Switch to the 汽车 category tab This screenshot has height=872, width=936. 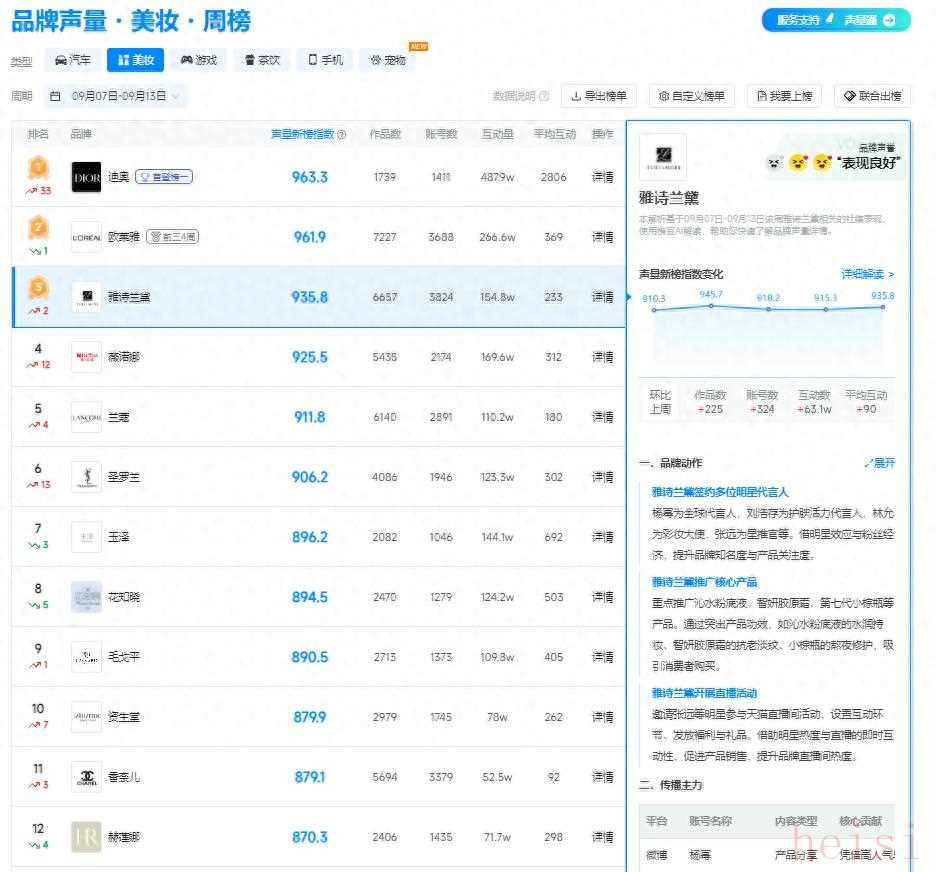click(72, 60)
